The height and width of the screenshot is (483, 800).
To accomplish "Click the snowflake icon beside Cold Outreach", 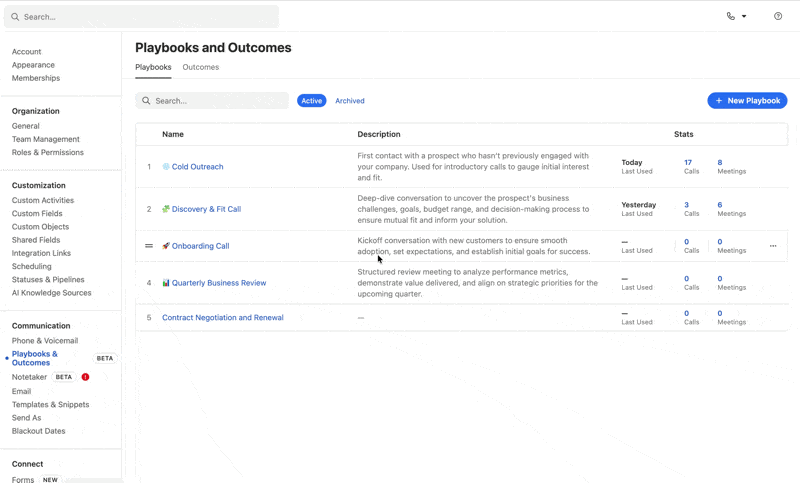I will [166, 166].
